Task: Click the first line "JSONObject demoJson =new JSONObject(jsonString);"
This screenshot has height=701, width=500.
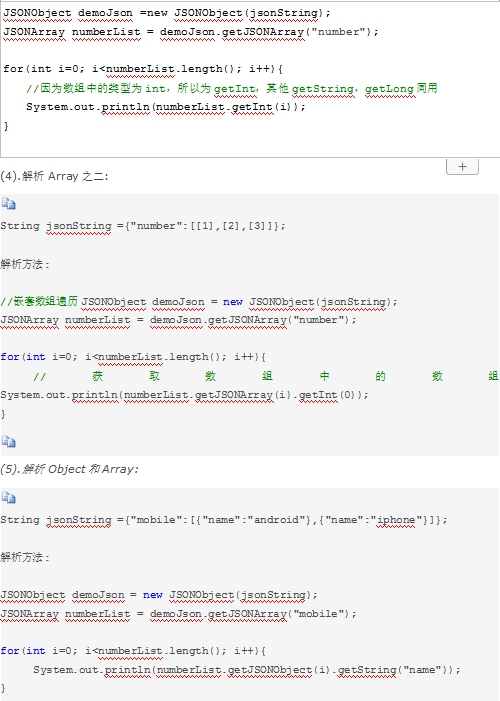Action: [166, 13]
